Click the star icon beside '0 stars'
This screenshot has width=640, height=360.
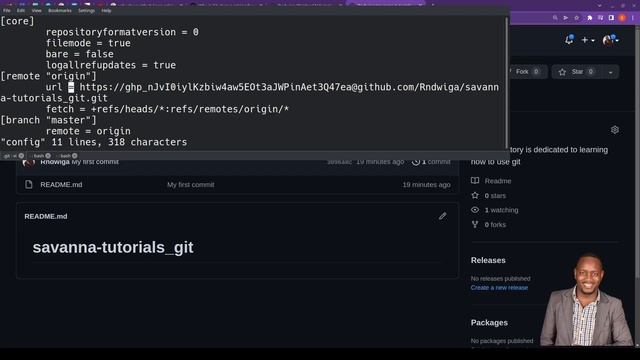(x=475, y=196)
